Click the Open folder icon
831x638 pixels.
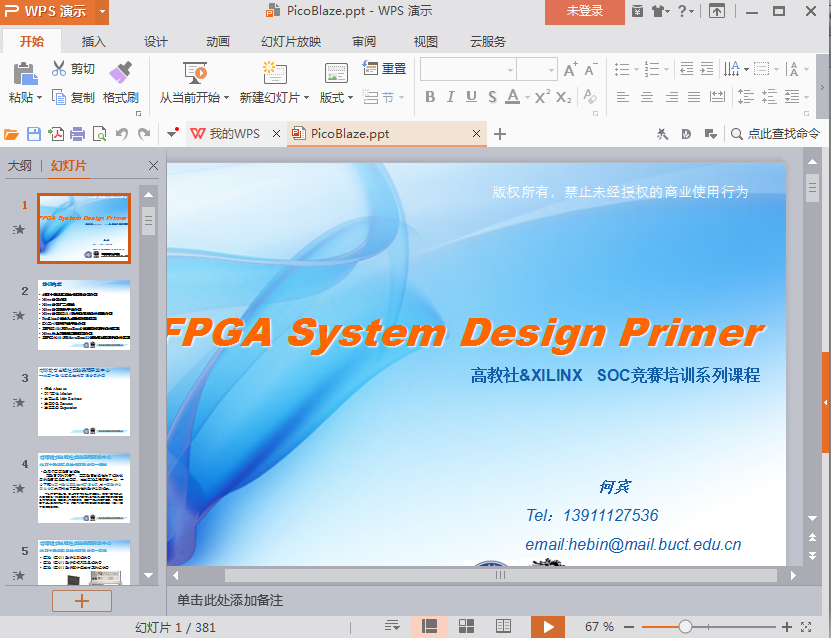pos(11,134)
